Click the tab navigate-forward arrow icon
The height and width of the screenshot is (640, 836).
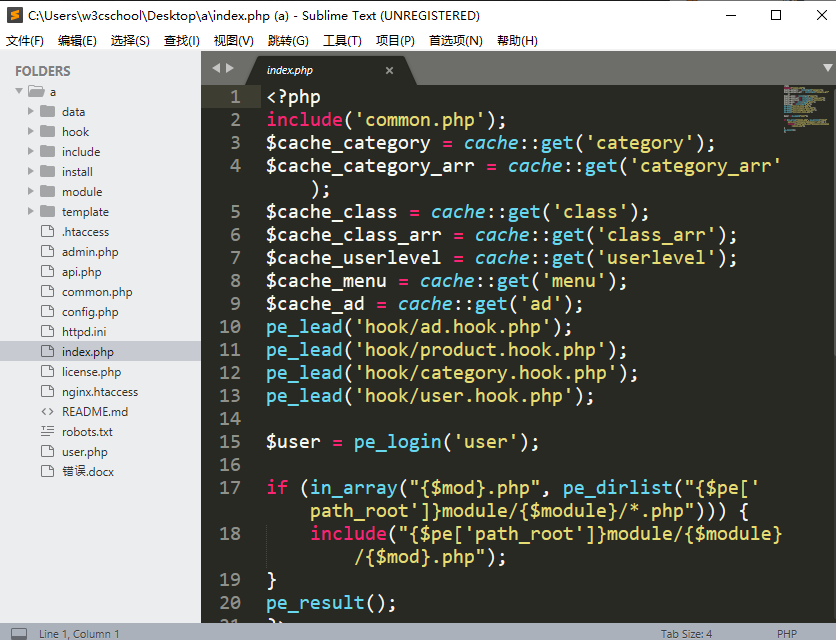click(230, 68)
